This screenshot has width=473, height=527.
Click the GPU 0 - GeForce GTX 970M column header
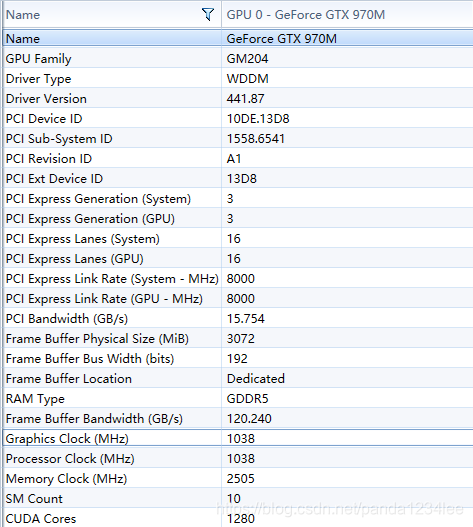tap(347, 14)
